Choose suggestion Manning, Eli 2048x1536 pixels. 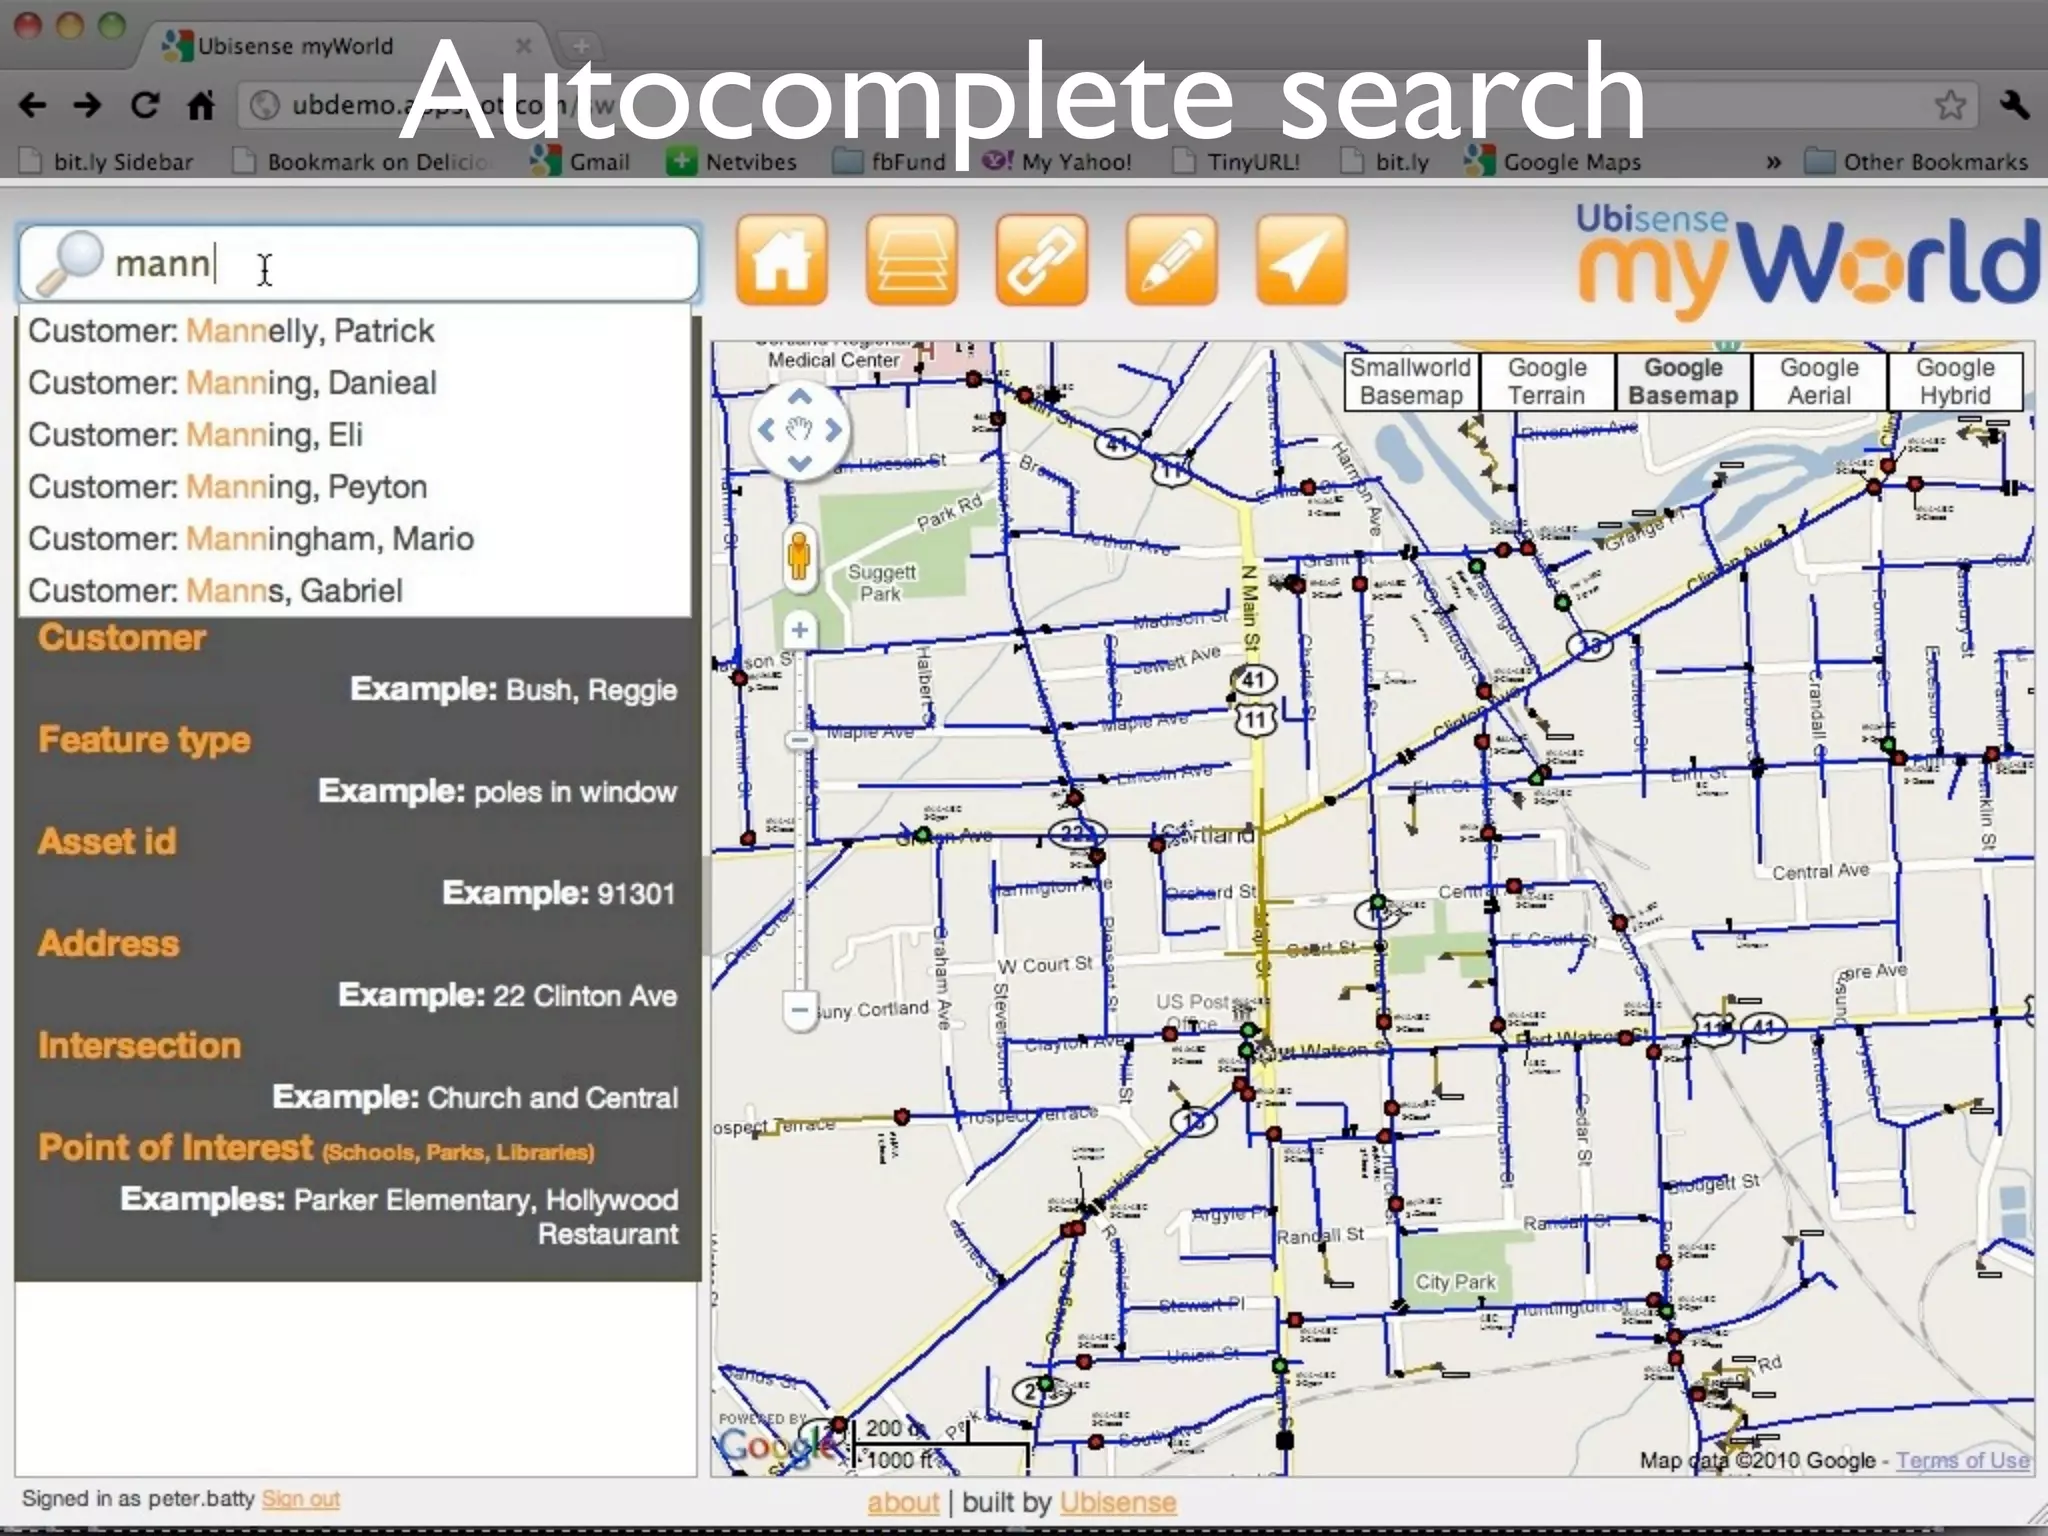pyautogui.click(x=355, y=435)
